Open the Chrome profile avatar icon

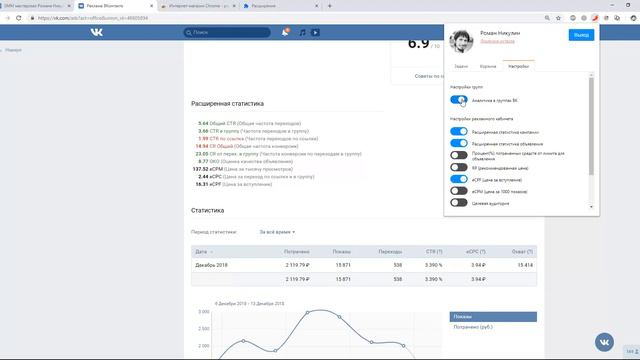pos(633,18)
